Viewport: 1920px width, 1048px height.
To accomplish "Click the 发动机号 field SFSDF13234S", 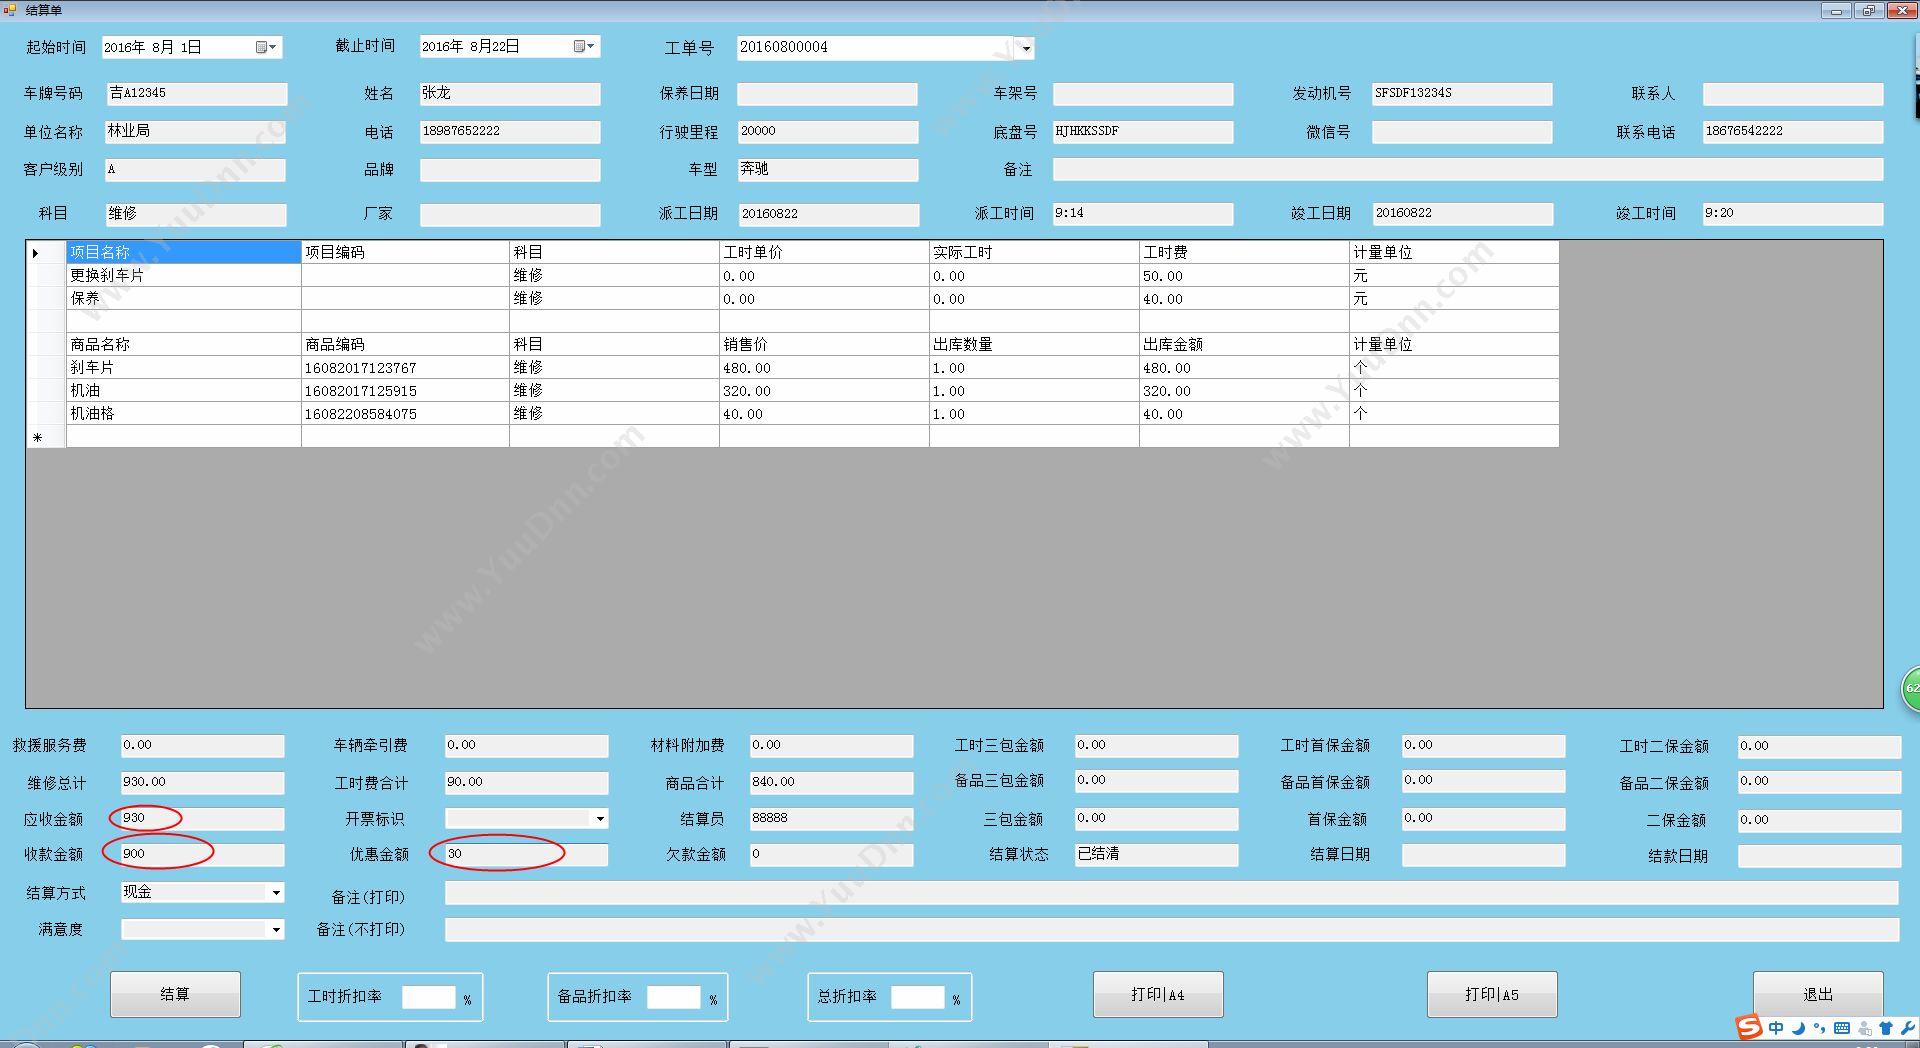I will pos(1462,94).
